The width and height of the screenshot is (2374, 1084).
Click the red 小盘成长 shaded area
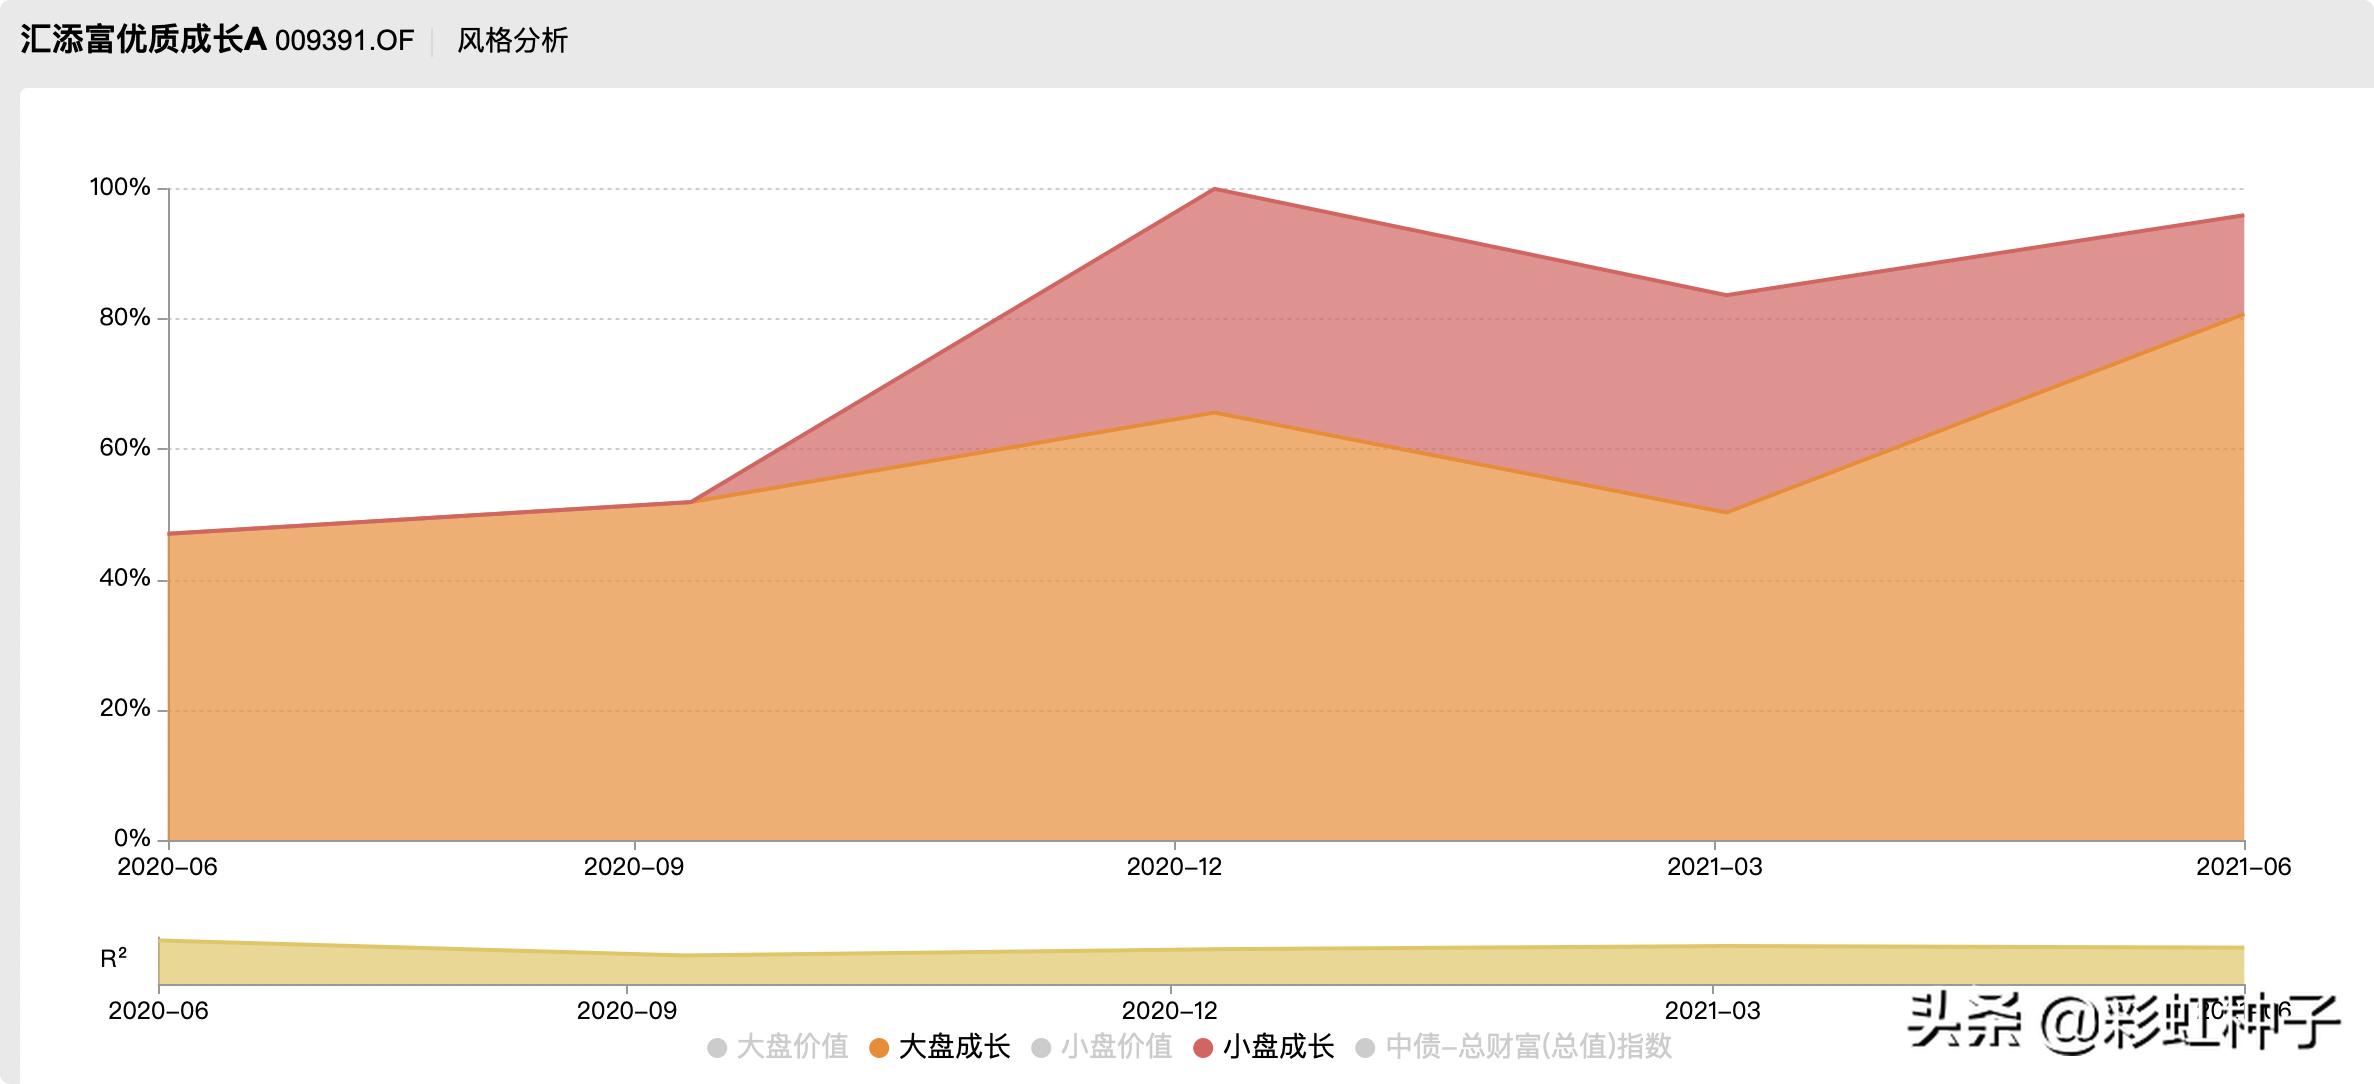(x=1450, y=350)
